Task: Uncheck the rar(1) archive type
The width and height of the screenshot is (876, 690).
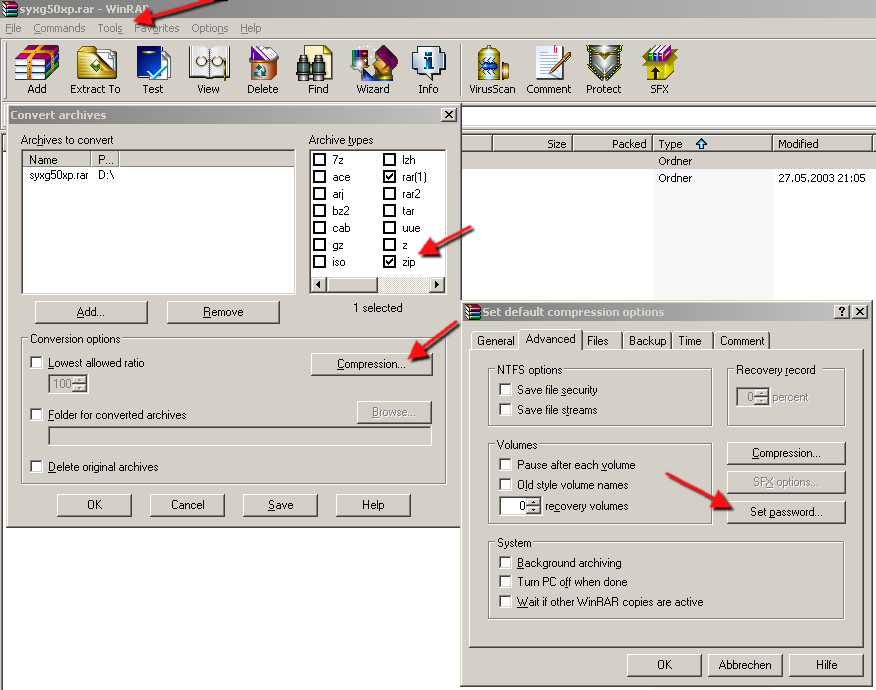Action: pyautogui.click(x=389, y=177)
